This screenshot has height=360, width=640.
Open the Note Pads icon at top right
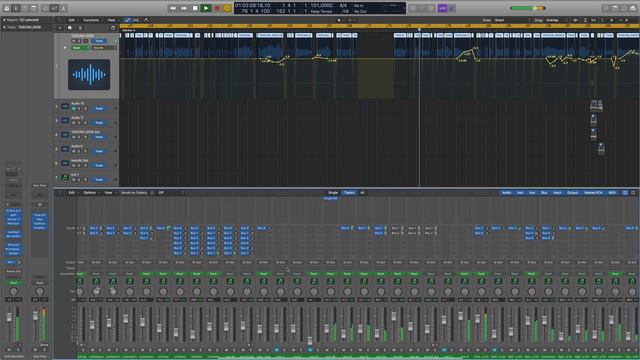[x=615, y=8]
